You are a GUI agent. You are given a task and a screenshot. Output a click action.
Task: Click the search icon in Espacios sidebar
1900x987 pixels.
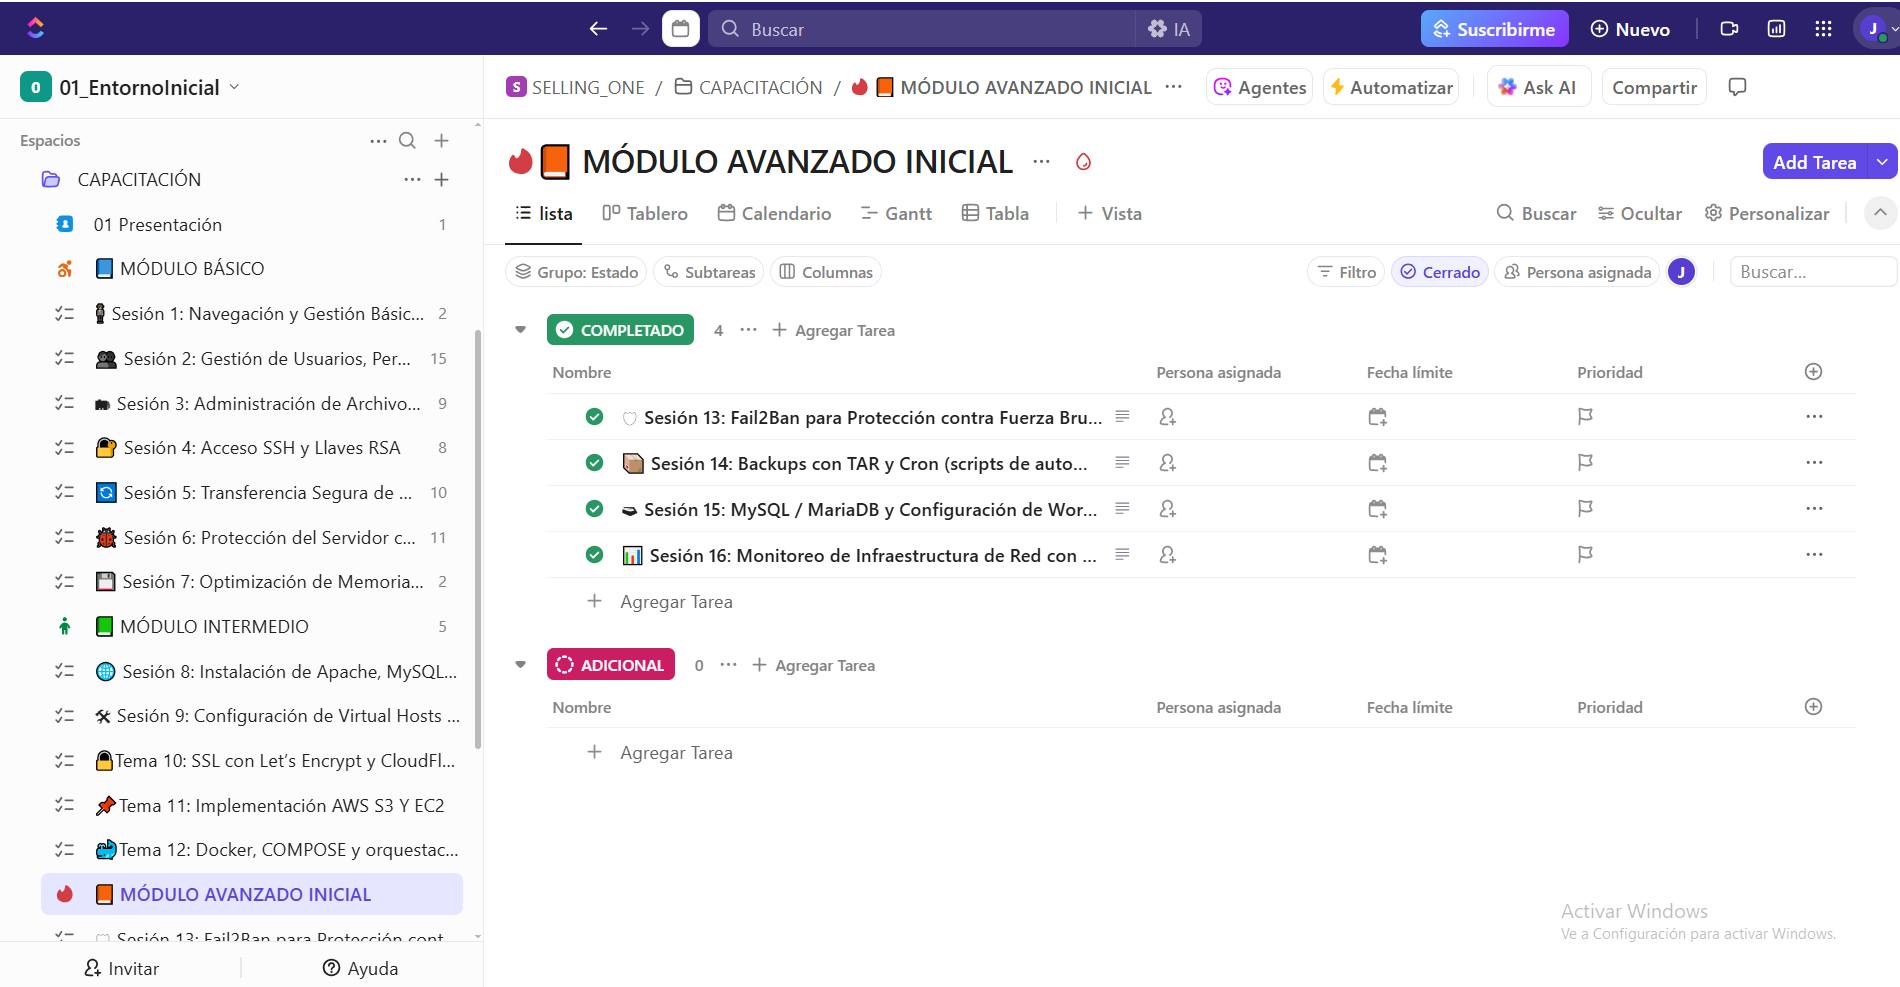click(407, 141)
